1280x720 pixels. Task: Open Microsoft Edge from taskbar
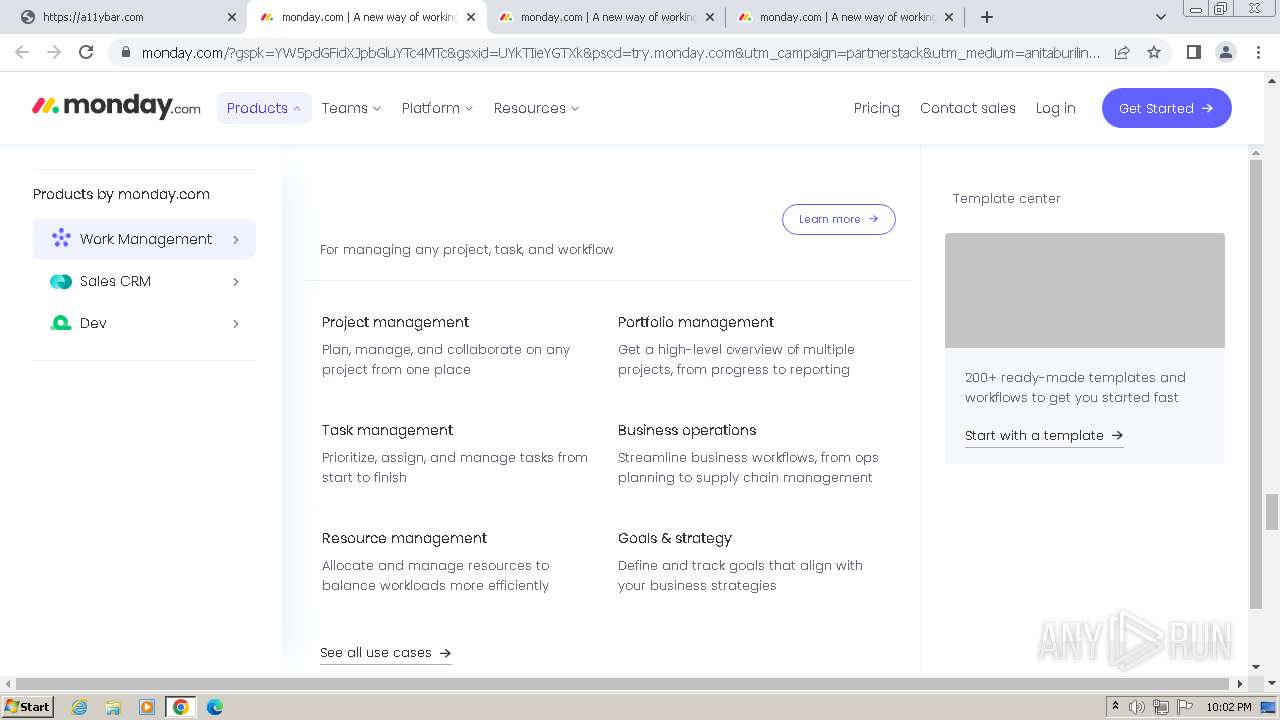tap(215, 707)
